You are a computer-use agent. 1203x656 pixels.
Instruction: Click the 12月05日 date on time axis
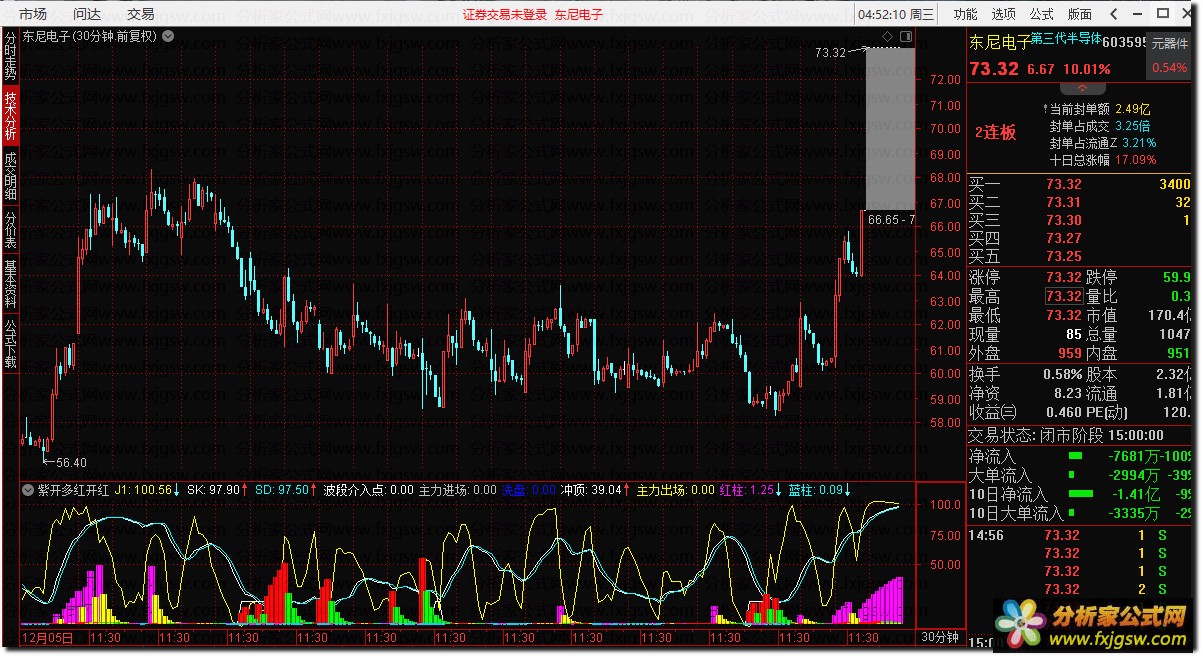pos(47,637)
